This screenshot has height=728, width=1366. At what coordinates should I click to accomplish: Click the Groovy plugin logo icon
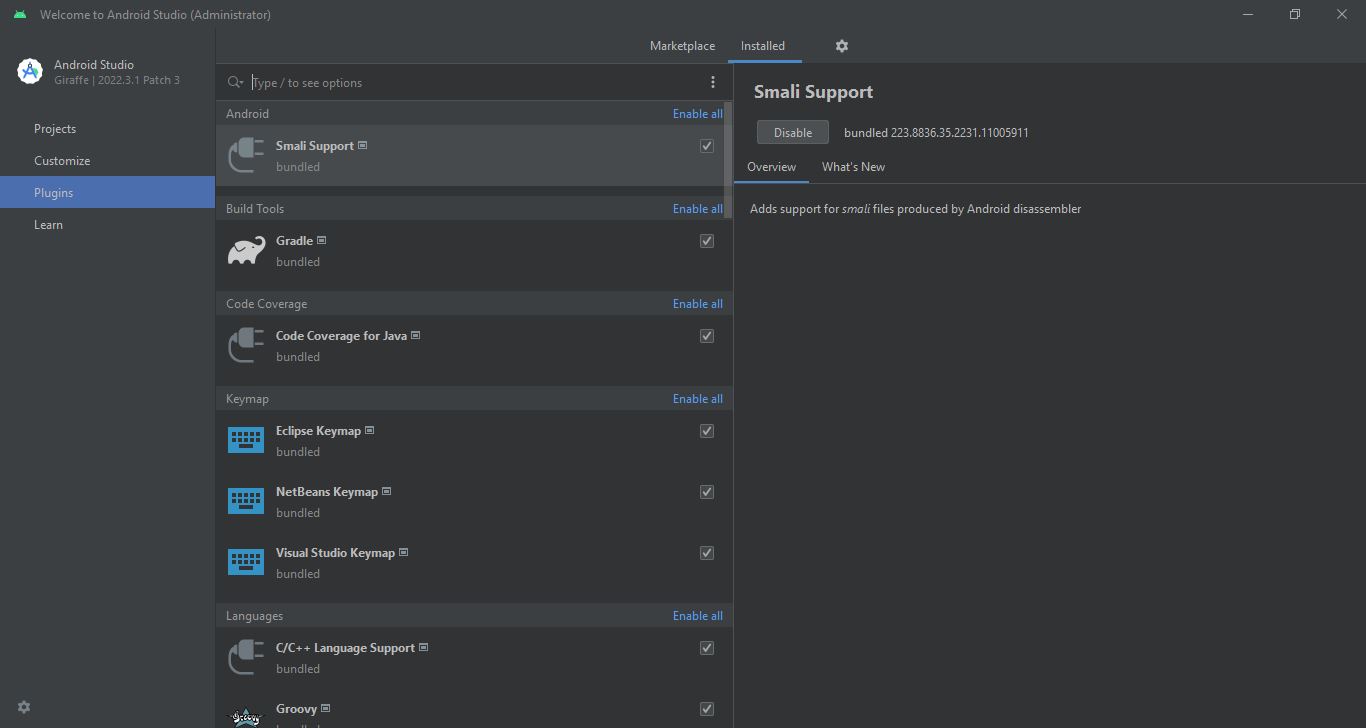pyautogui.click(x=246, y=716)
